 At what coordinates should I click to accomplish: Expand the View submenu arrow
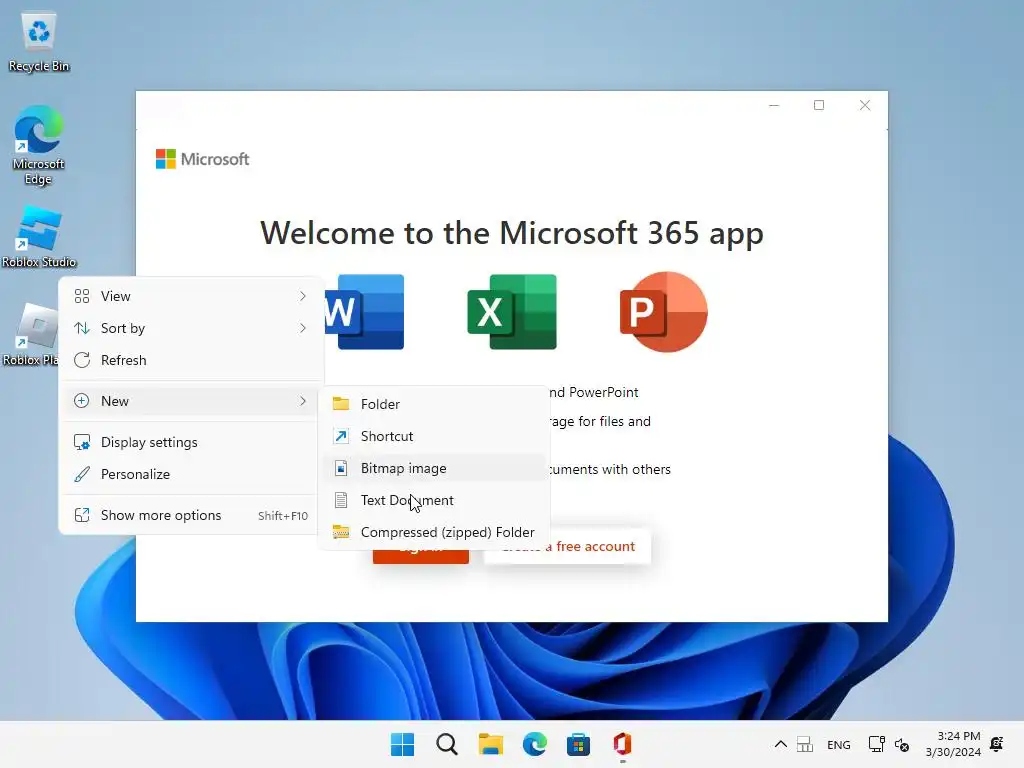[x=302, y=296]
